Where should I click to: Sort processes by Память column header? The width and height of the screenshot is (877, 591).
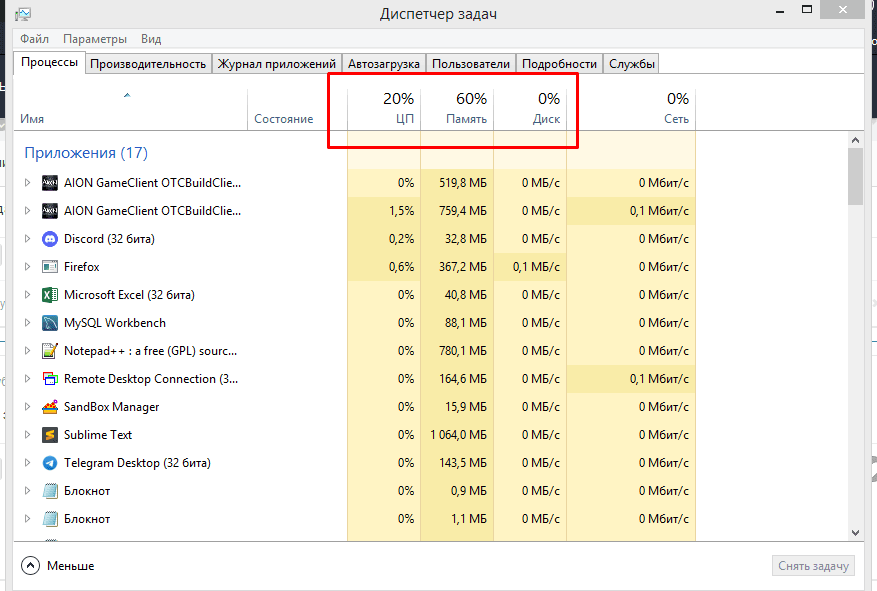[457, 108]
